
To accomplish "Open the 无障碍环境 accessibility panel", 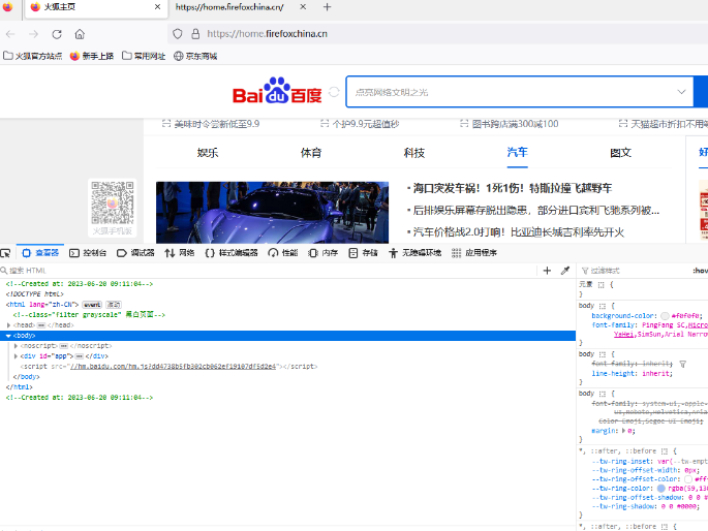I will click(x=415, y=253).
